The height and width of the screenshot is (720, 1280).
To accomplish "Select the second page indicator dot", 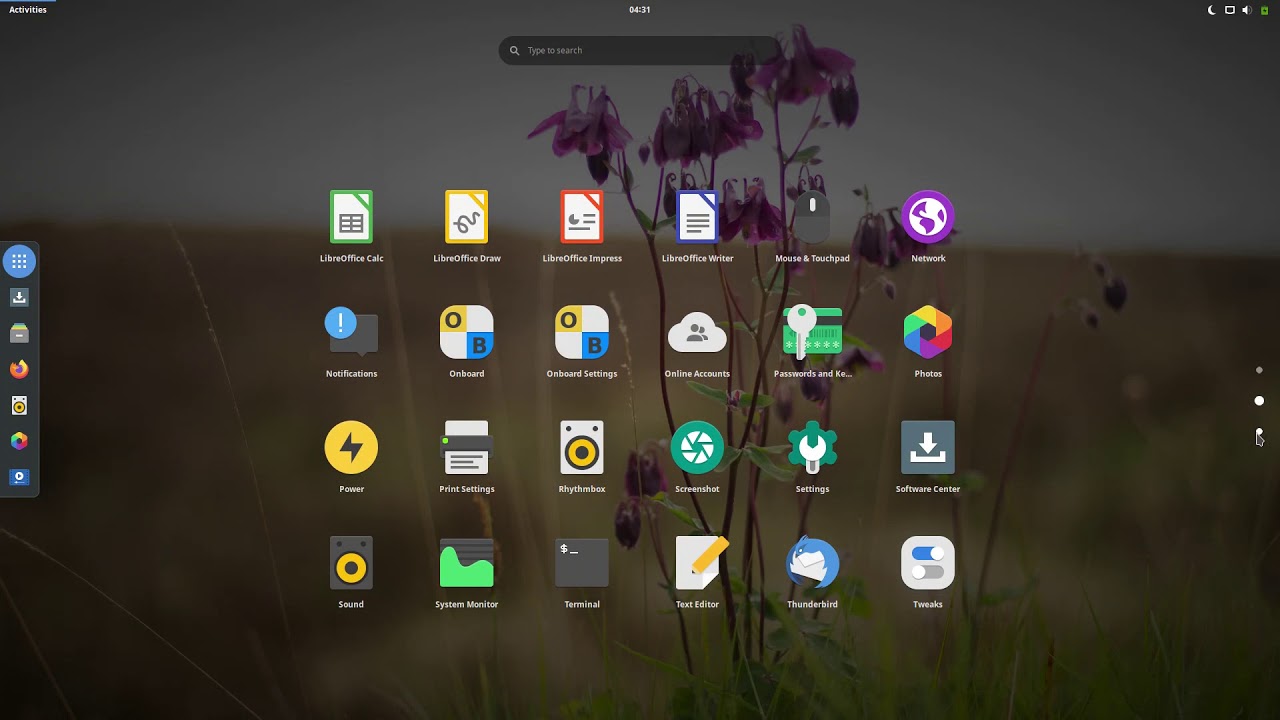I will tap(1259, 401).
